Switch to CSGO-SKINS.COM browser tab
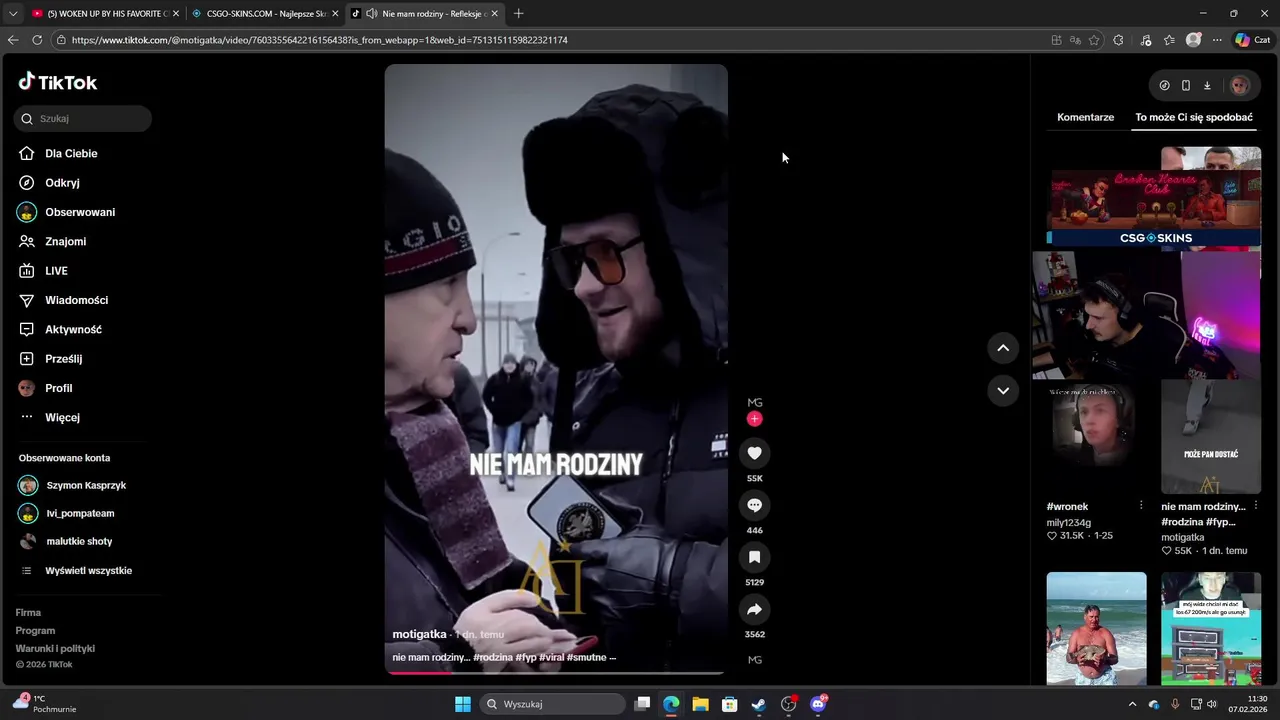Image resolution: width=1280 pixels, height=720 pixels. click(265, 14)
